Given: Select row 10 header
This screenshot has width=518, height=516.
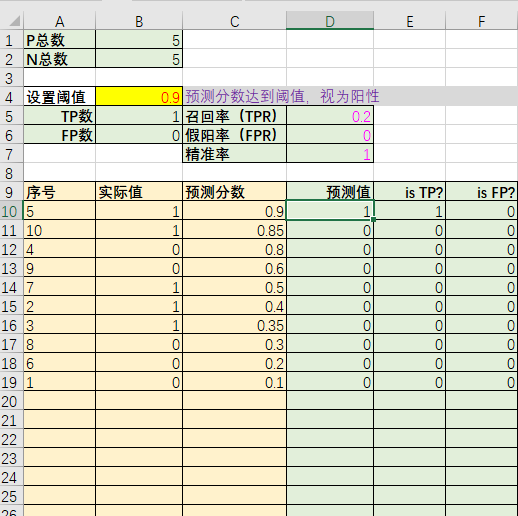Looking at the screenshot, I should tap(11, 211).
